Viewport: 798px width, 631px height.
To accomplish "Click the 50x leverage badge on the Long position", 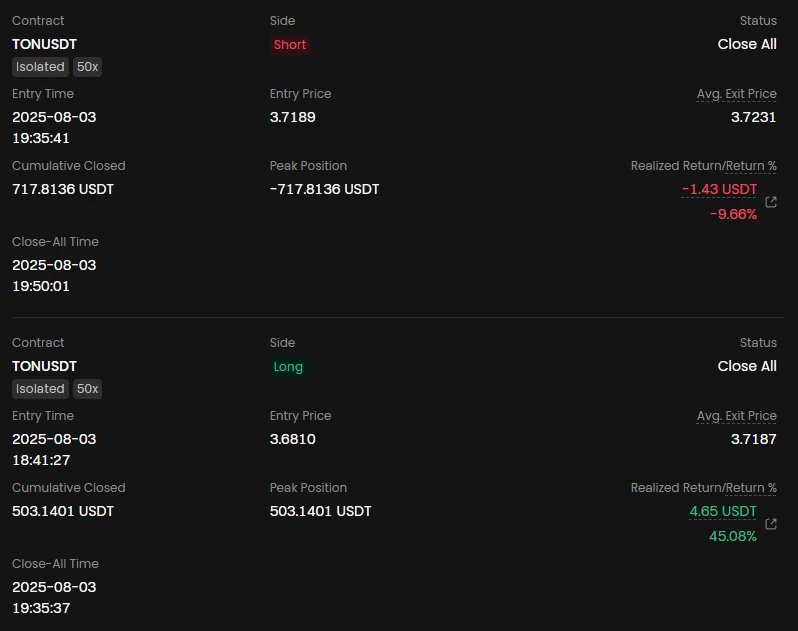I will point(88,389).
